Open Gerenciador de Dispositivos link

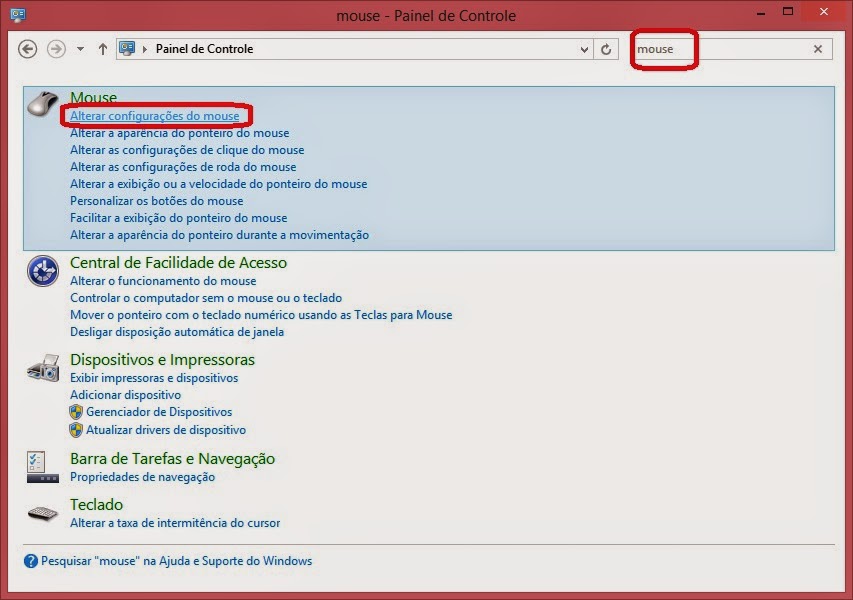(159, 412)
